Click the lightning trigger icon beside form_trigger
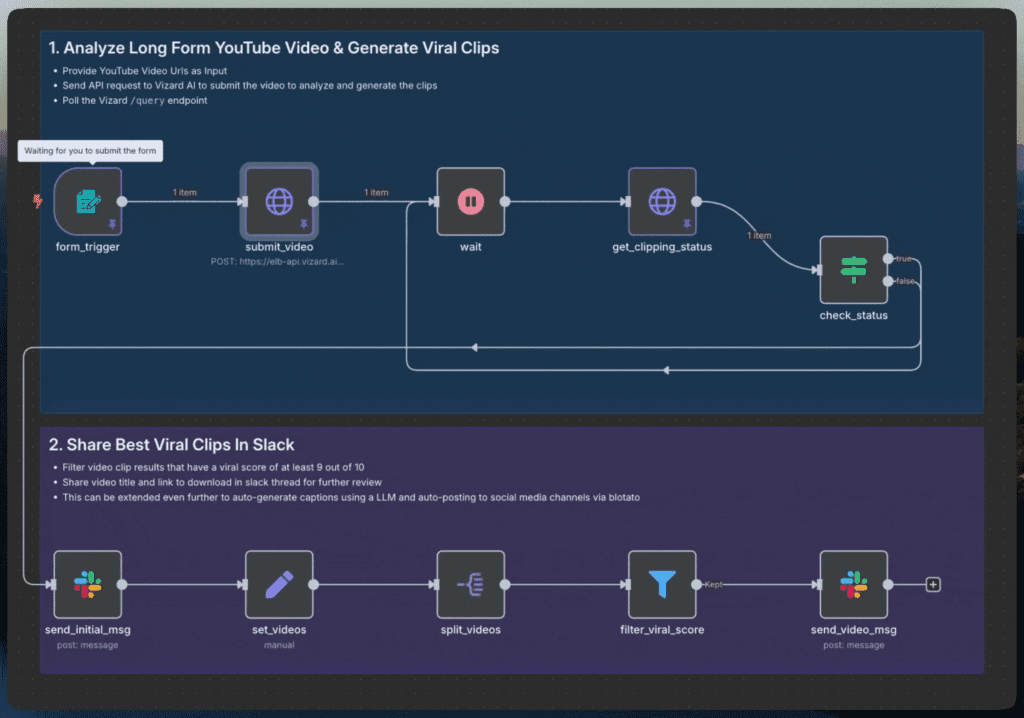This screenshot has height=718, width=1024. click(x=38, y=201)
